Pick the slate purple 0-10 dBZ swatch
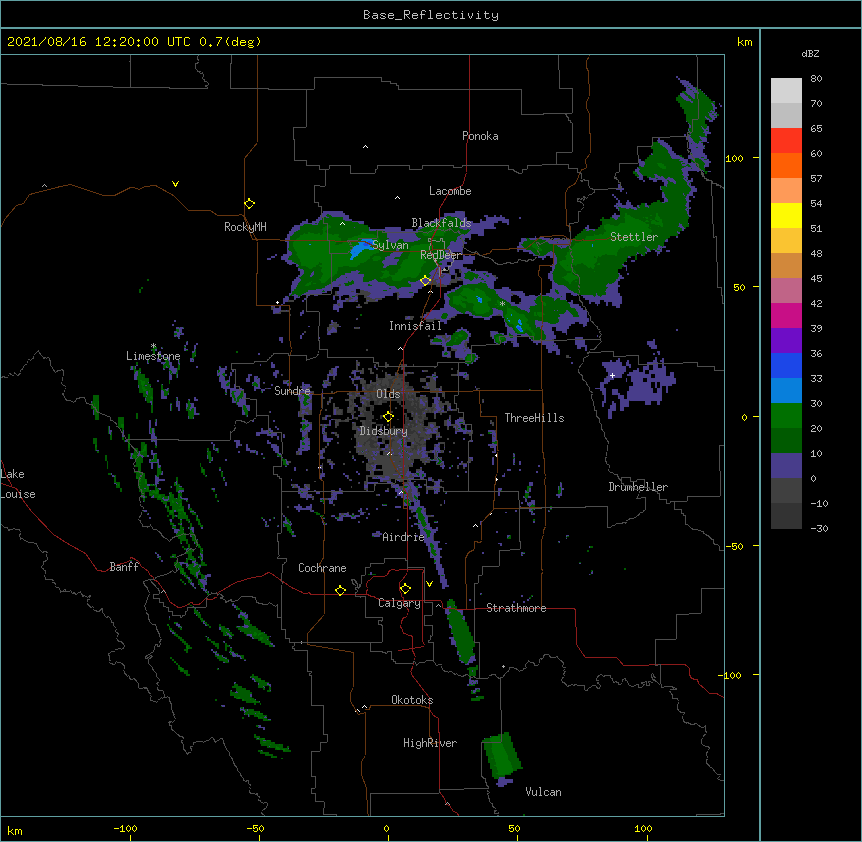The height and width of the screenshot is (842, 862). tap(786, 466)
